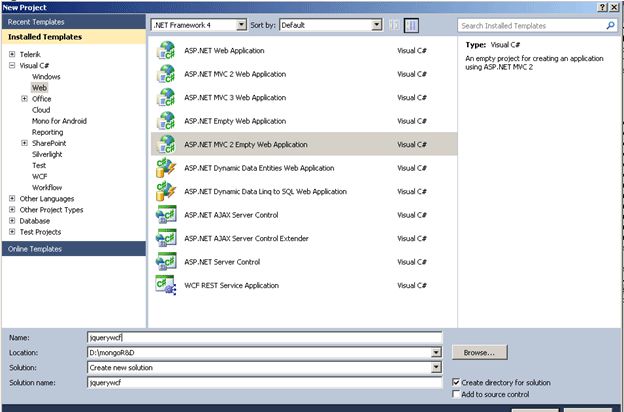Click the Solution name input field

[x=265, y=383]
